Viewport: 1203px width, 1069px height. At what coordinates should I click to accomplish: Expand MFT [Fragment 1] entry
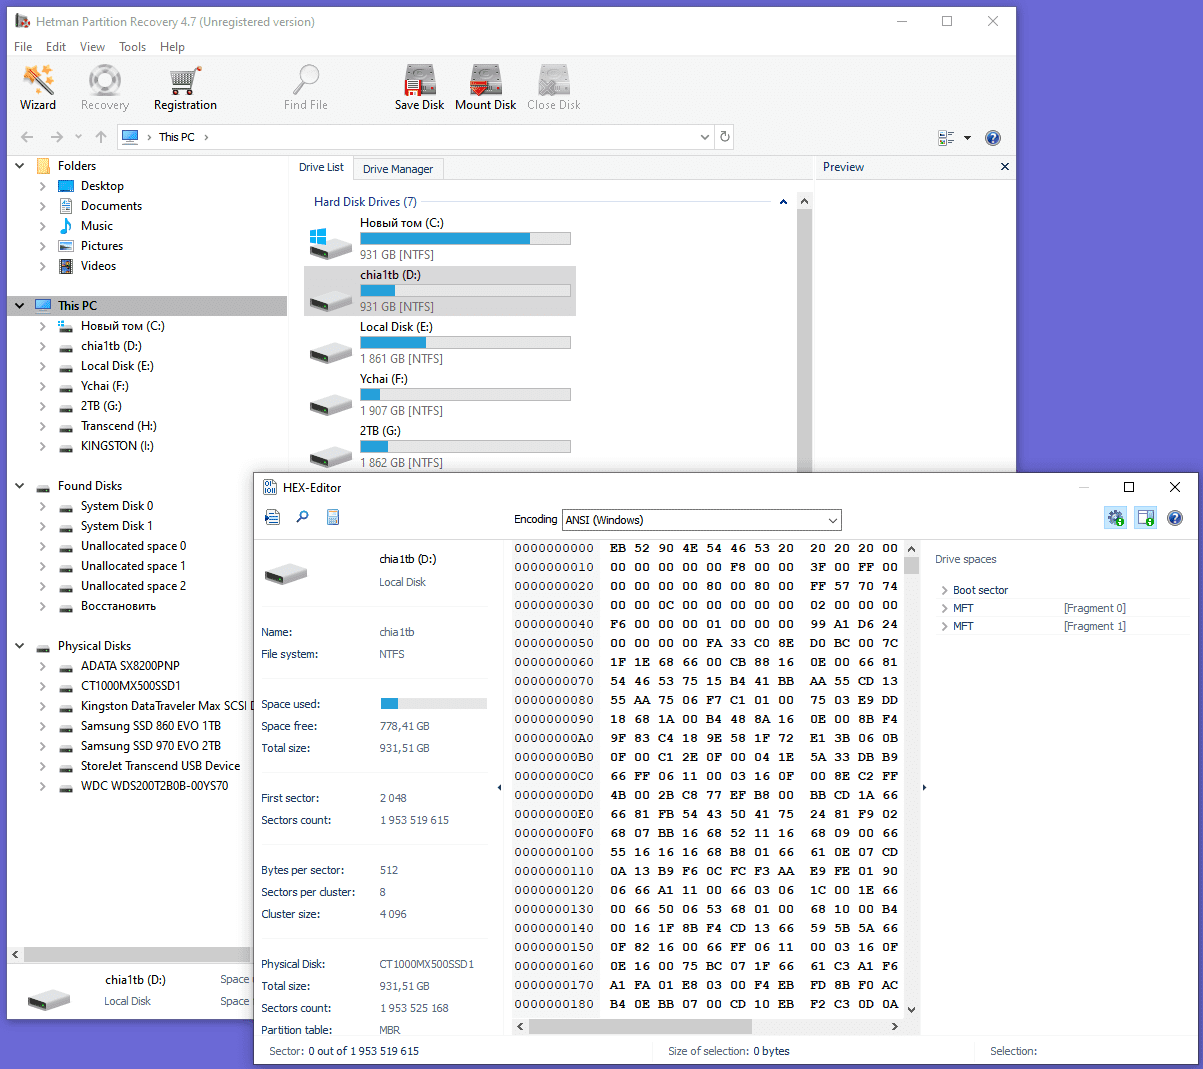[x=945, y=626]
